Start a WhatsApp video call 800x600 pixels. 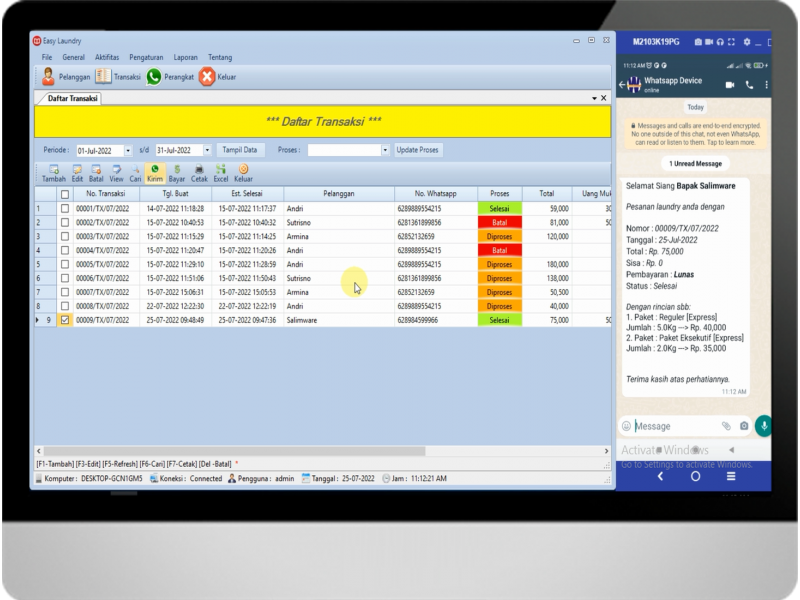729,85
